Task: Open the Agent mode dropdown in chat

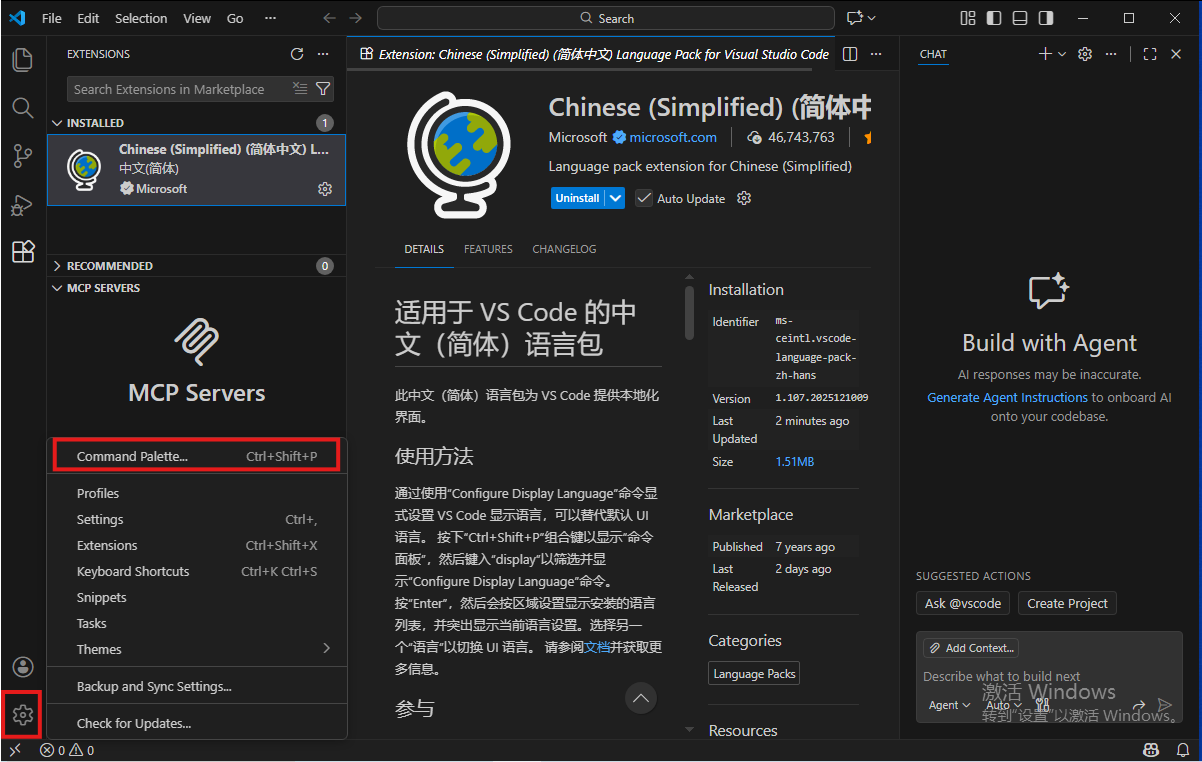Action: pos(949,705)
